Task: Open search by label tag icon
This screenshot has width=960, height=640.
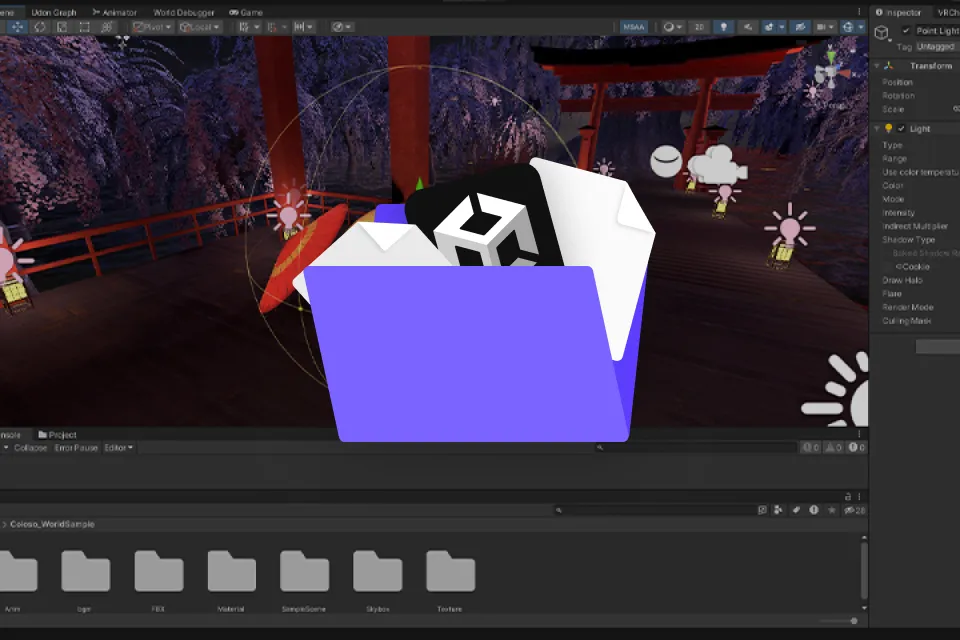Action: click(796, 510)
